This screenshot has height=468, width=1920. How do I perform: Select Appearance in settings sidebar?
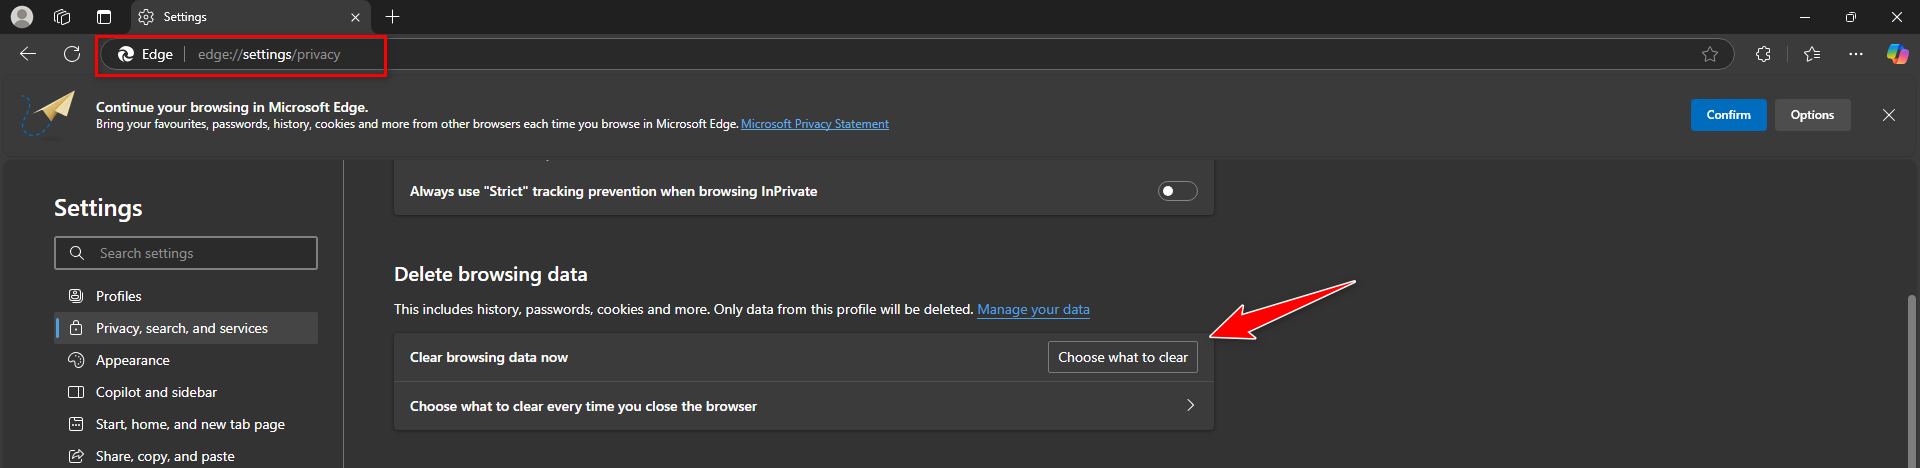[133, 360]
